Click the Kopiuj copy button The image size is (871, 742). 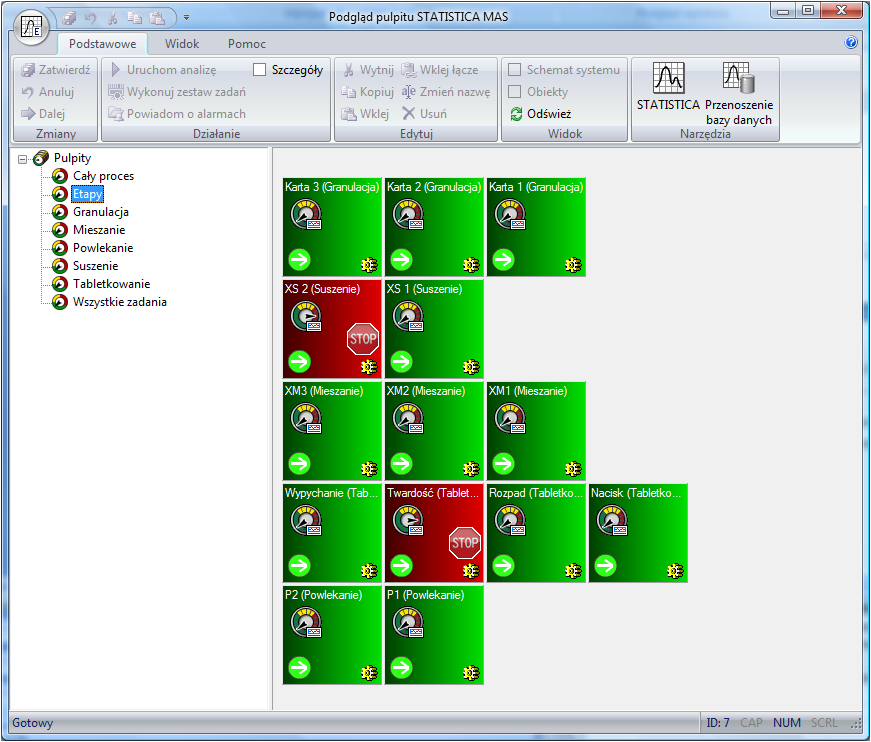pos(368,92)
